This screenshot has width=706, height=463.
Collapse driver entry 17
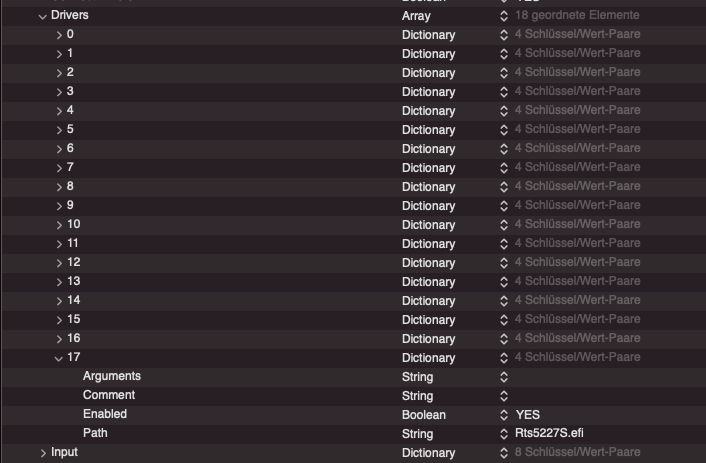(59, 358)
